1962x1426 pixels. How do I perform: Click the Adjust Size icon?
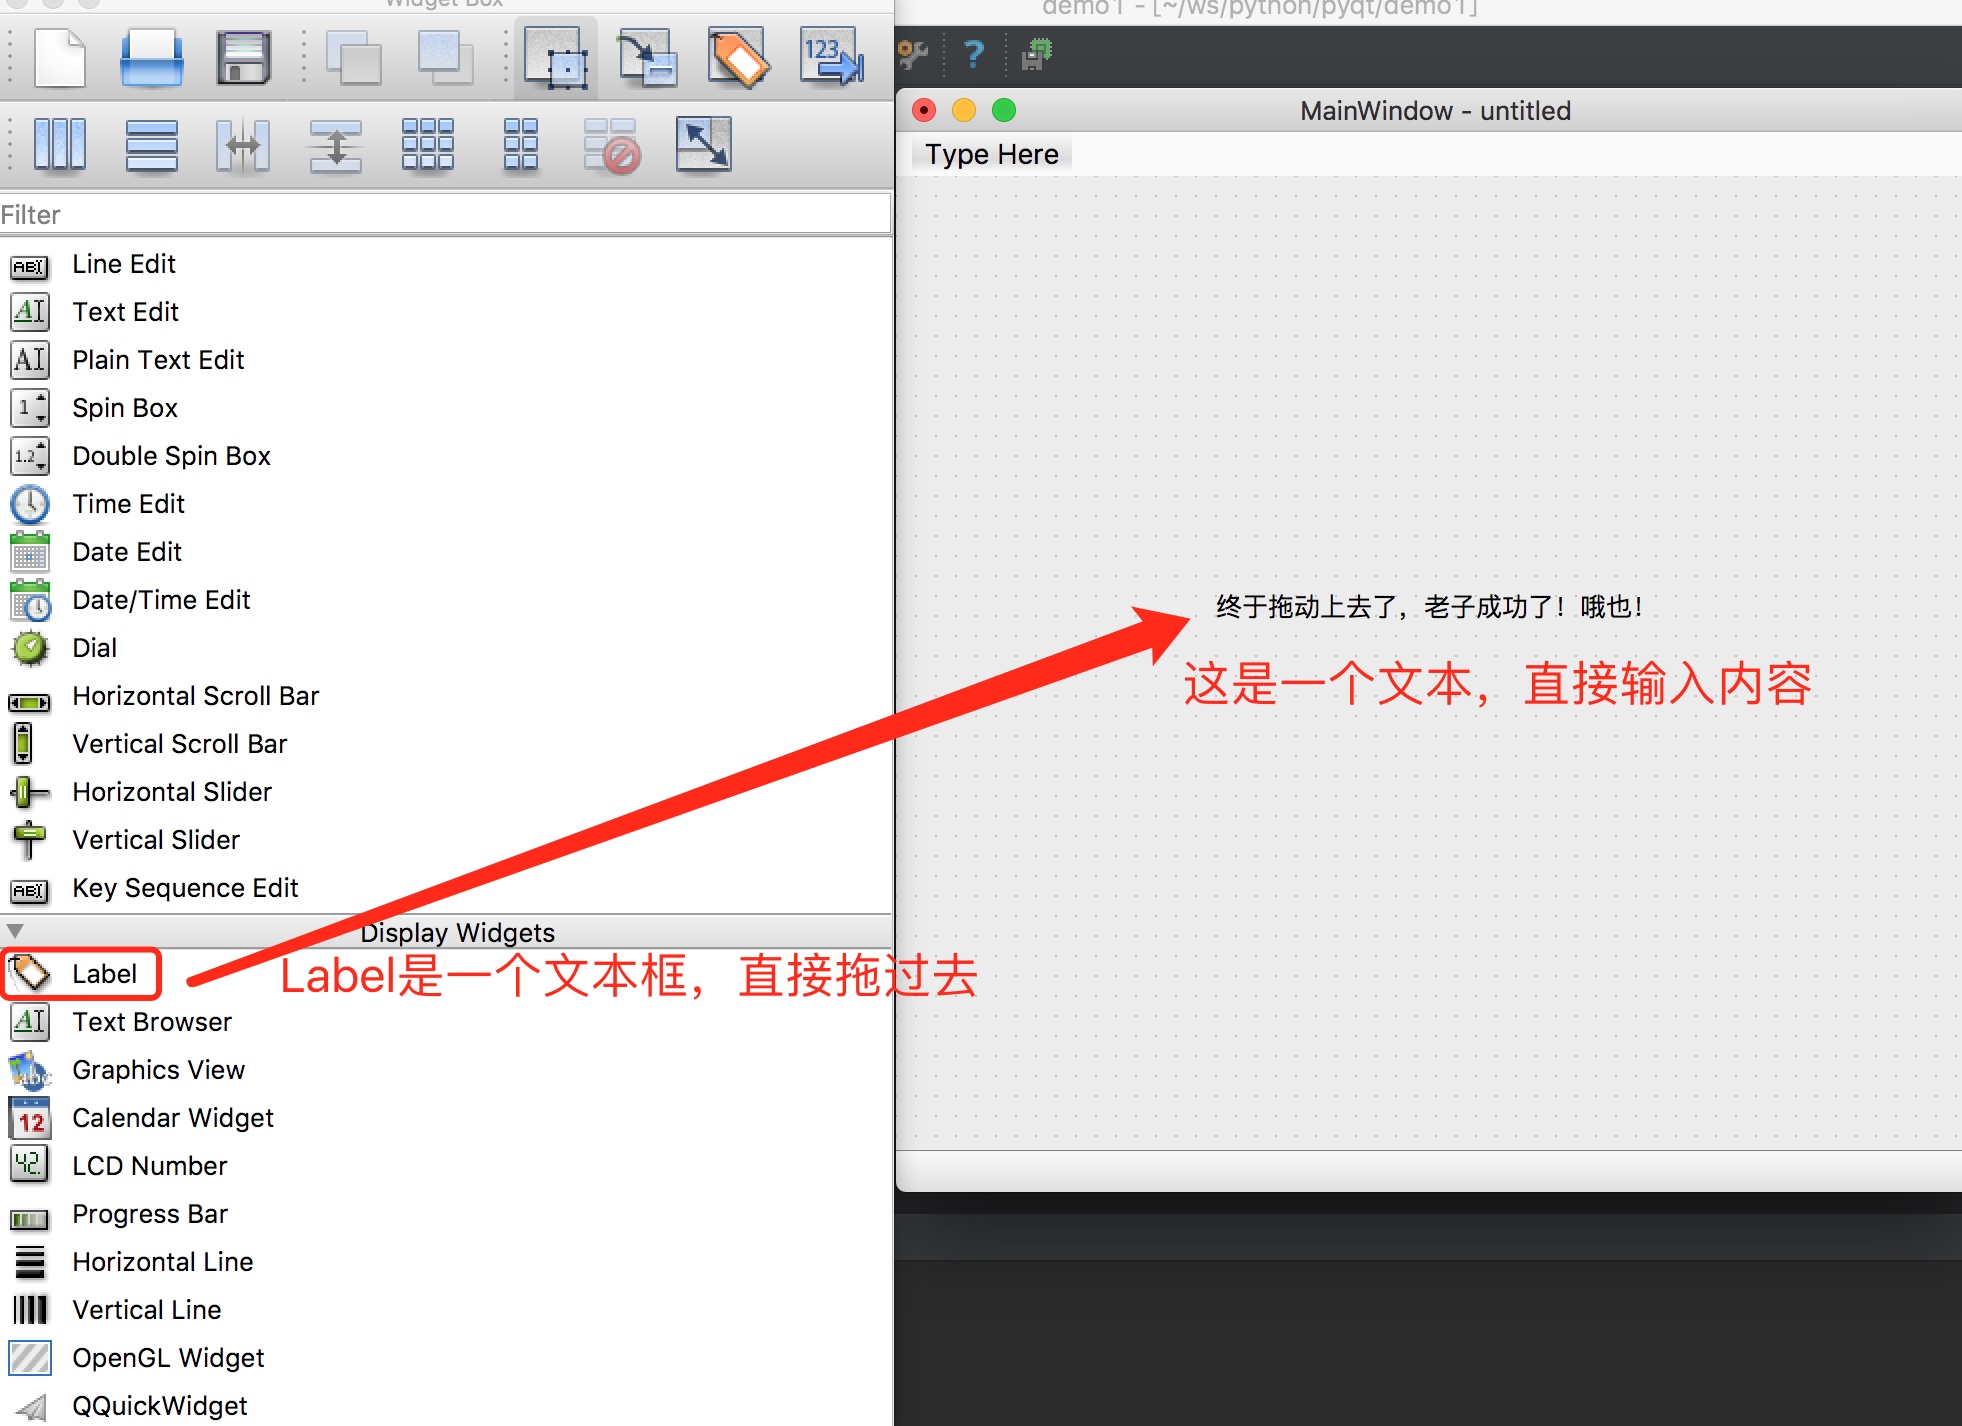coord(703,145)
